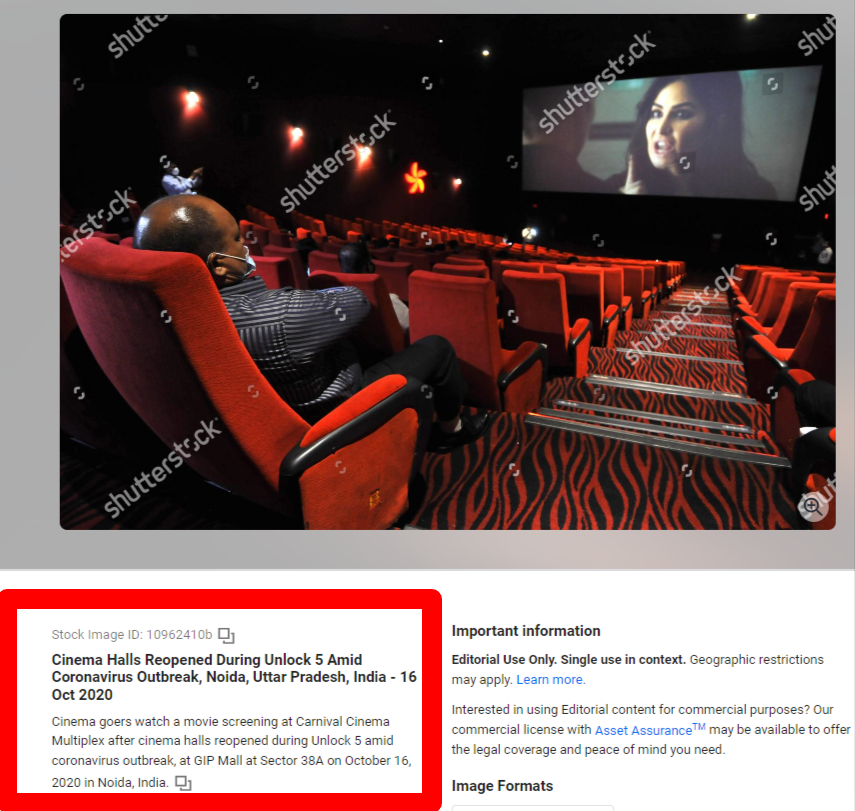Click the person standing in the photo background
This screenshot has width=855, height=811.
[180, 180]
